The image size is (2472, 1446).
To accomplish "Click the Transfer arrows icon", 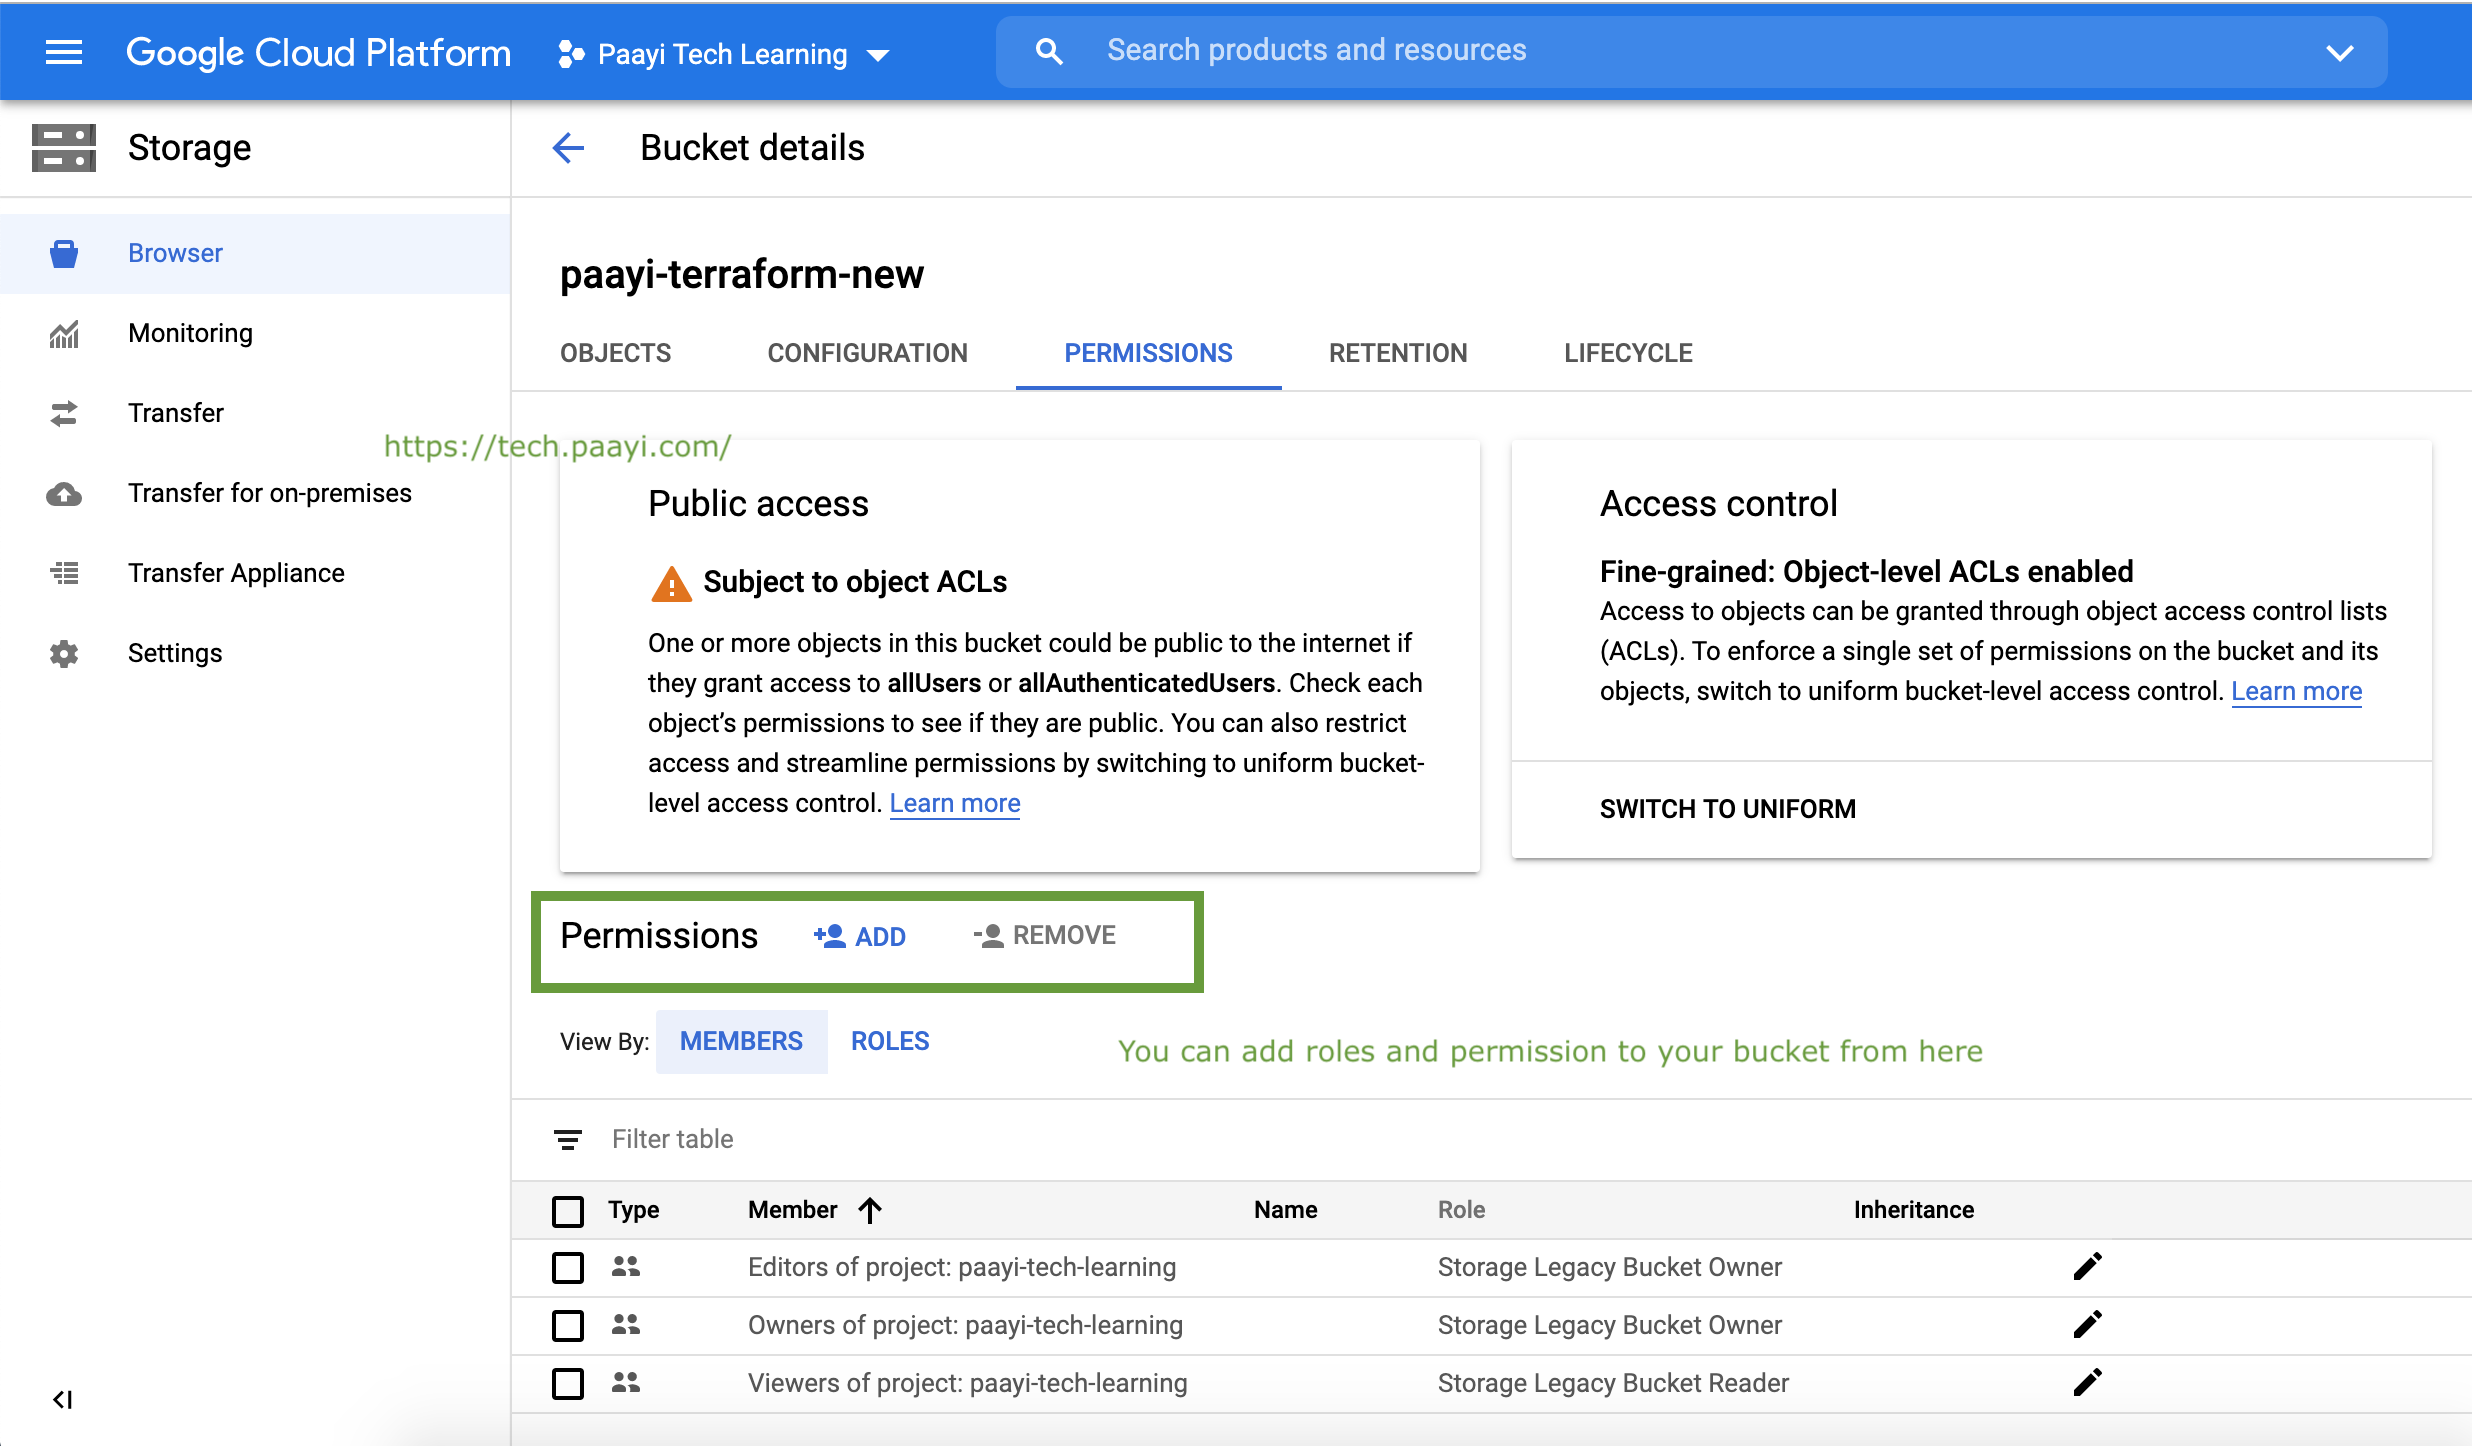I will point(64,413).
